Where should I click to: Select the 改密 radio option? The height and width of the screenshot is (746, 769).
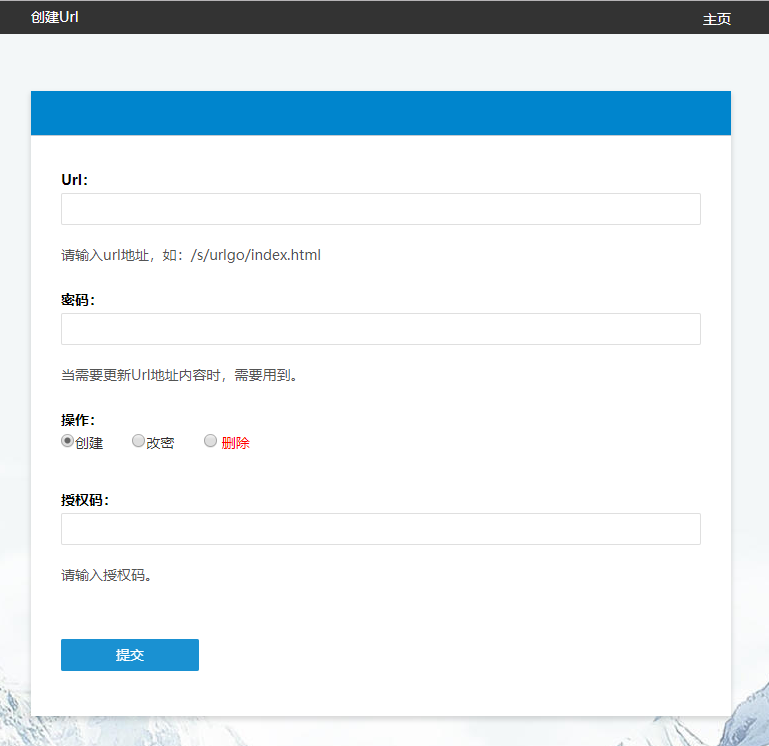[x=138, y=441]
